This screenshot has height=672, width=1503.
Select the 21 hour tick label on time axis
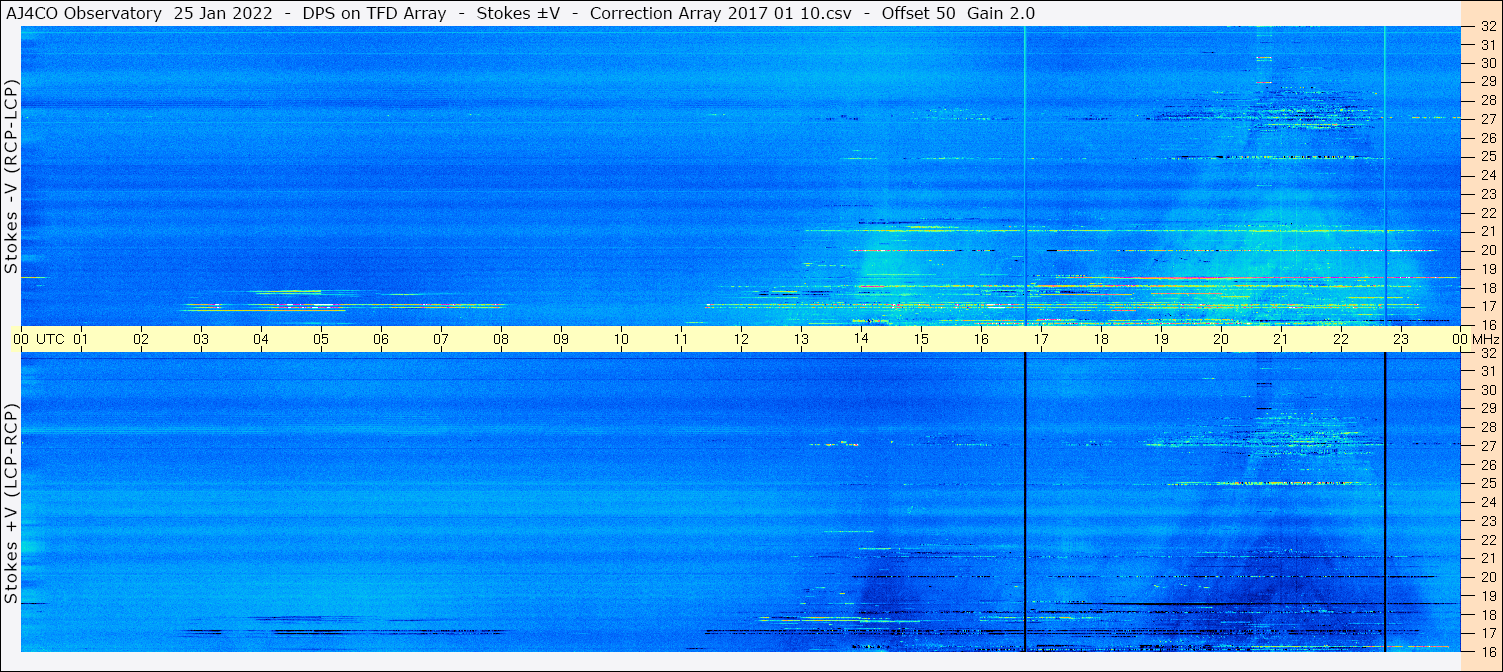pos(1281,339)
